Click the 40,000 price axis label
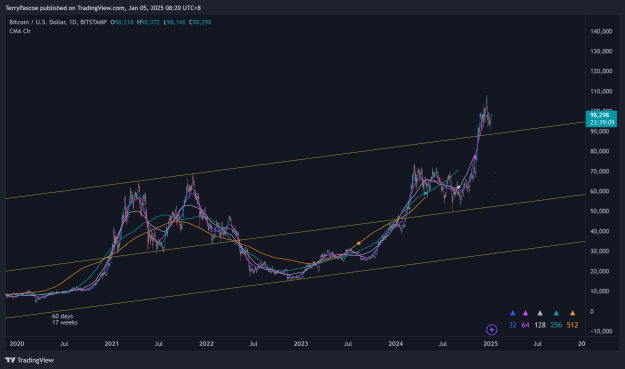The width and height of the screenshot is (625, 369). point(599,231)
